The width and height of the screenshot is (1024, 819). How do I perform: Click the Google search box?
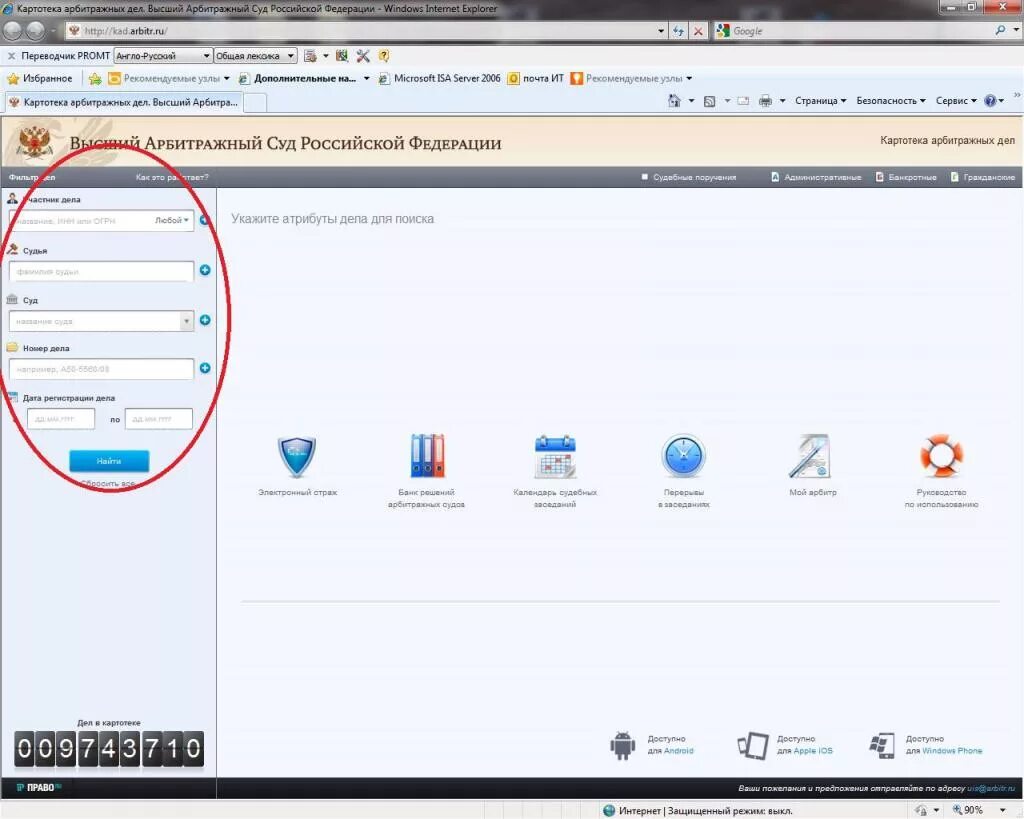(862, 31)
